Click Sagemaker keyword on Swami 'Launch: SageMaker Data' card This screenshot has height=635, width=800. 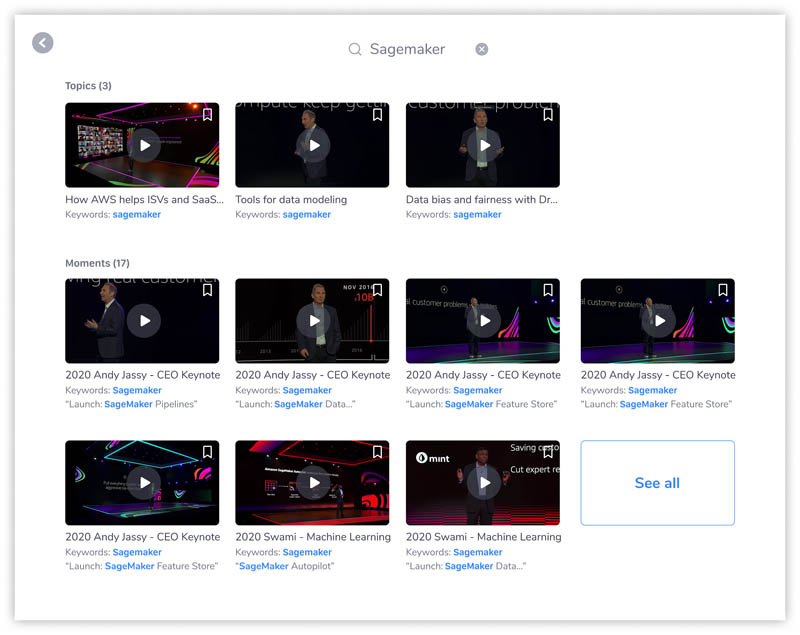click(x=478, y=552)
